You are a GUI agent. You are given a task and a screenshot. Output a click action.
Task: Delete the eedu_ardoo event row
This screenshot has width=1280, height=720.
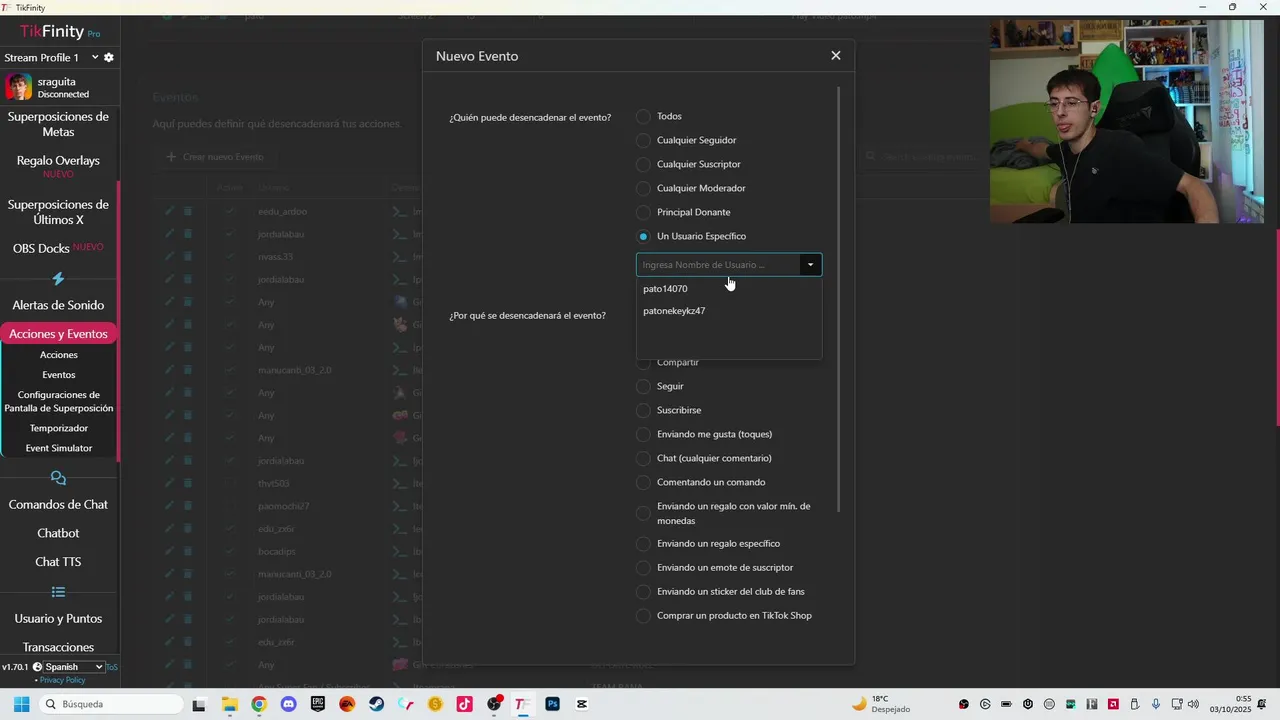187,211
